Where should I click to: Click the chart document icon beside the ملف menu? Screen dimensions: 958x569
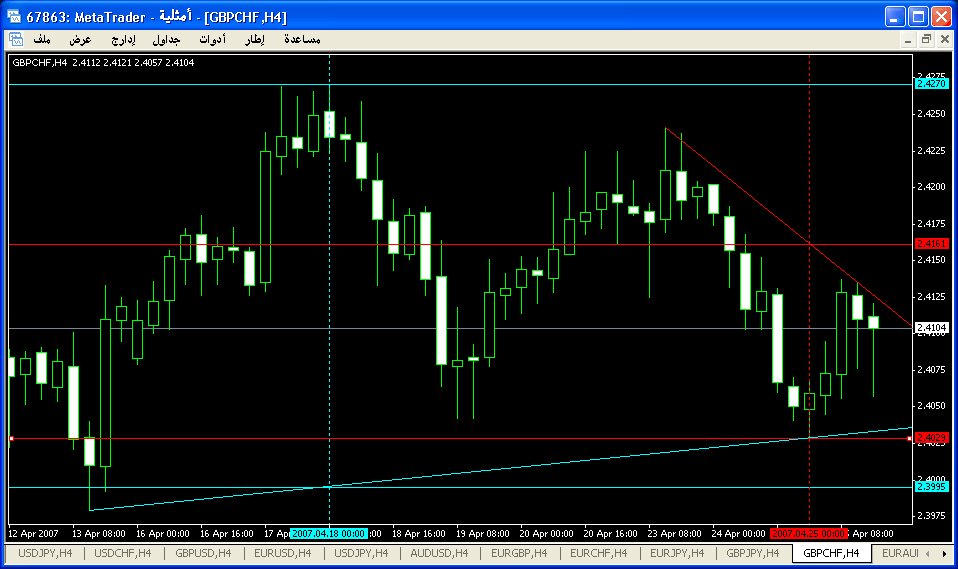point(16,39)
